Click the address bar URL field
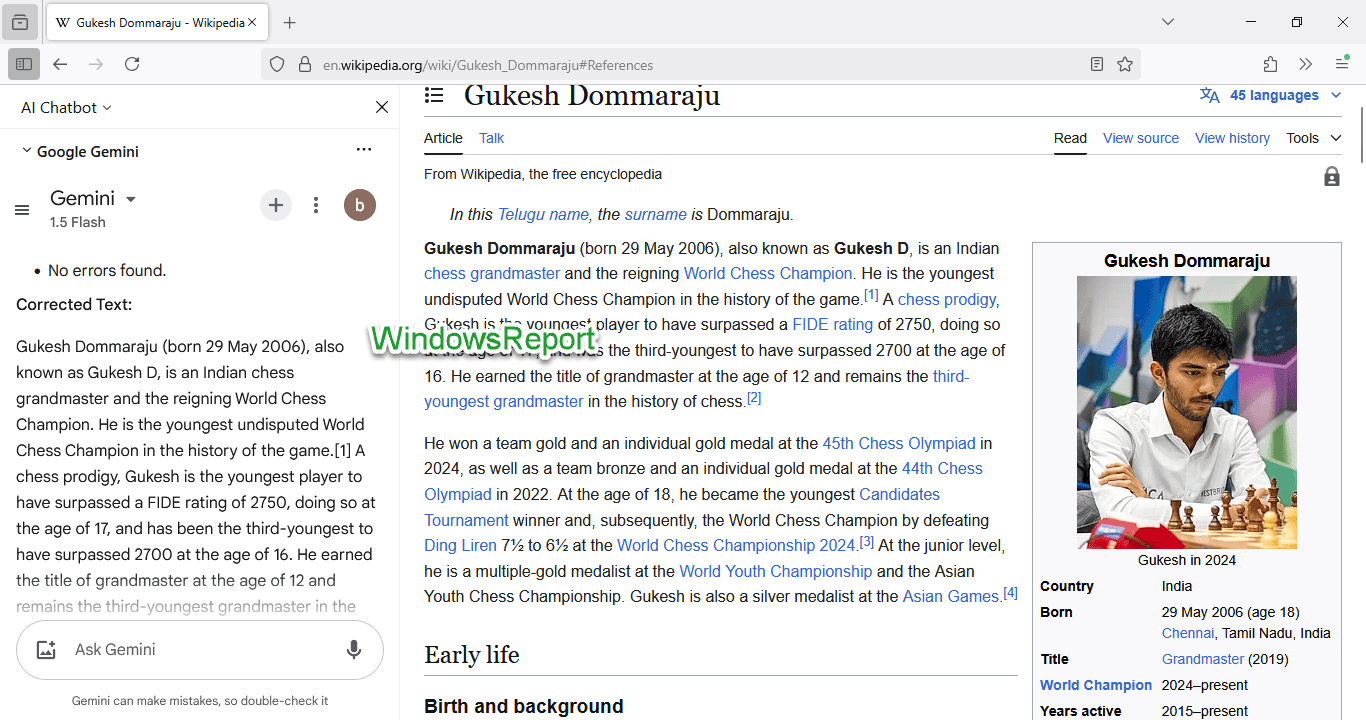The height and width of the screenshot is (720, 1366). pyautogui.click(x=700, y=64)
